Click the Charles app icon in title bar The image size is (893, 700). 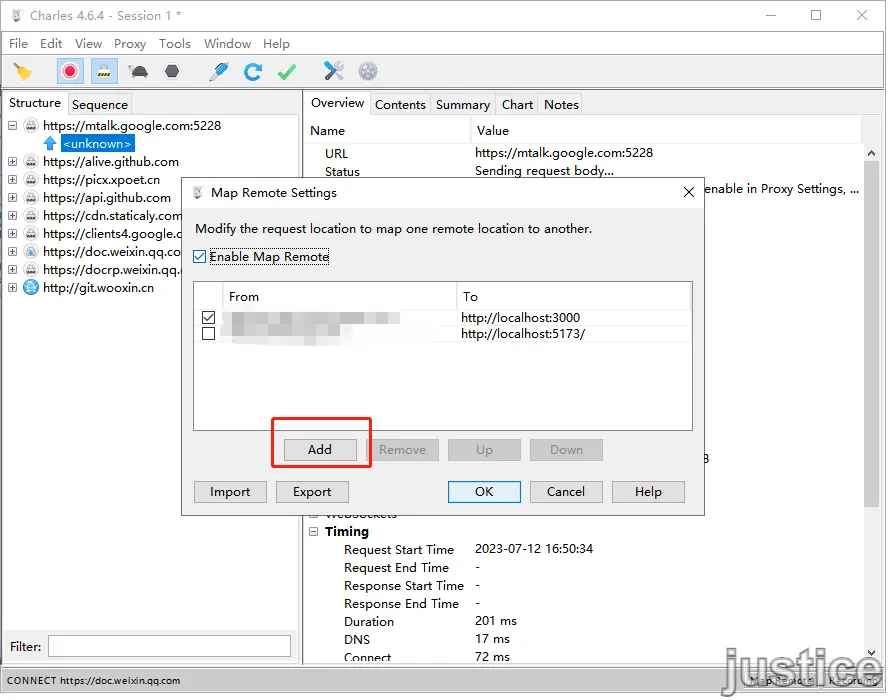pos(17,15)
